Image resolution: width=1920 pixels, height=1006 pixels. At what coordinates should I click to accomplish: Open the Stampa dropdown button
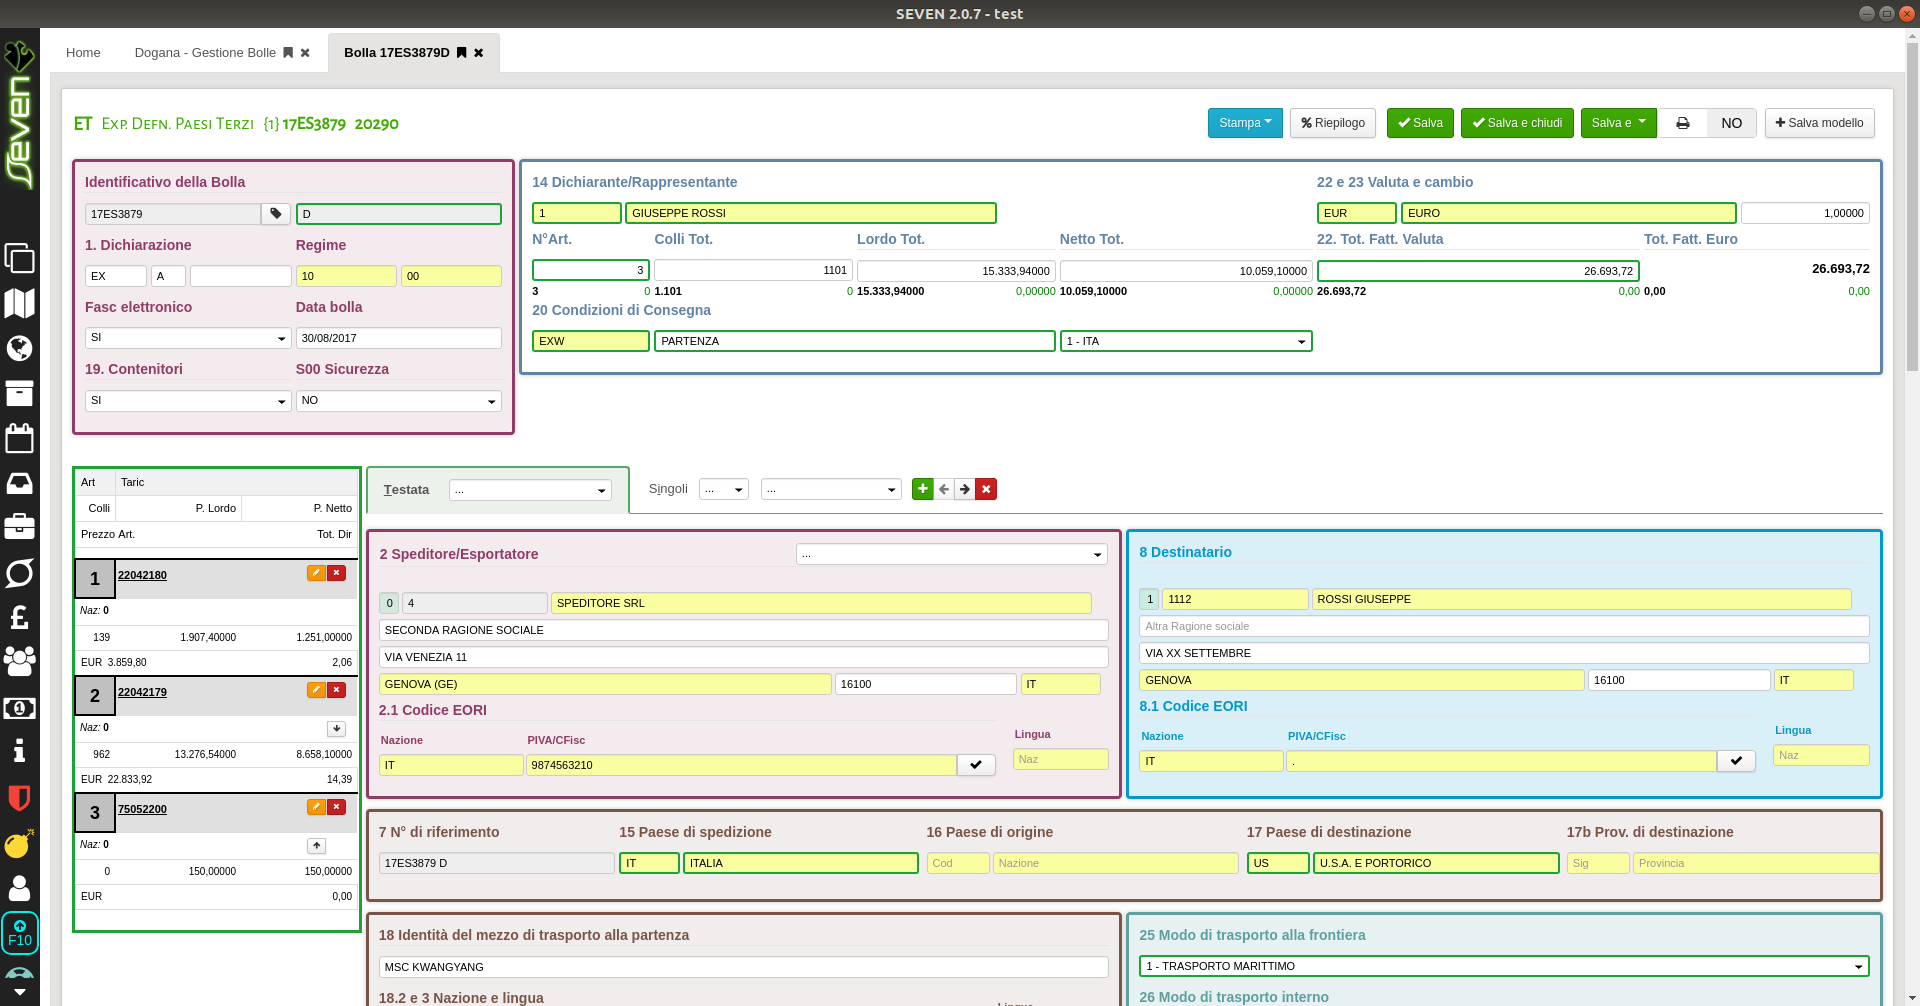pos(1245,123)
